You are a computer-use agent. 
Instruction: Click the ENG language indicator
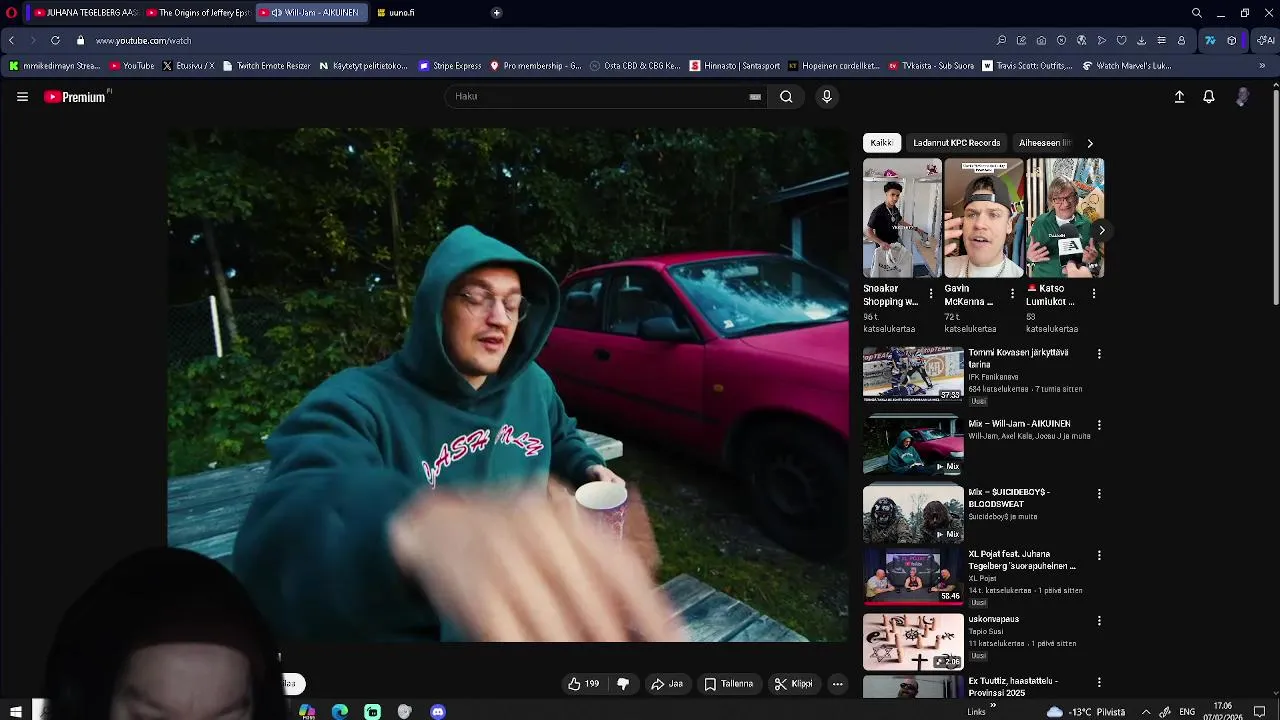coord(1187,712)
